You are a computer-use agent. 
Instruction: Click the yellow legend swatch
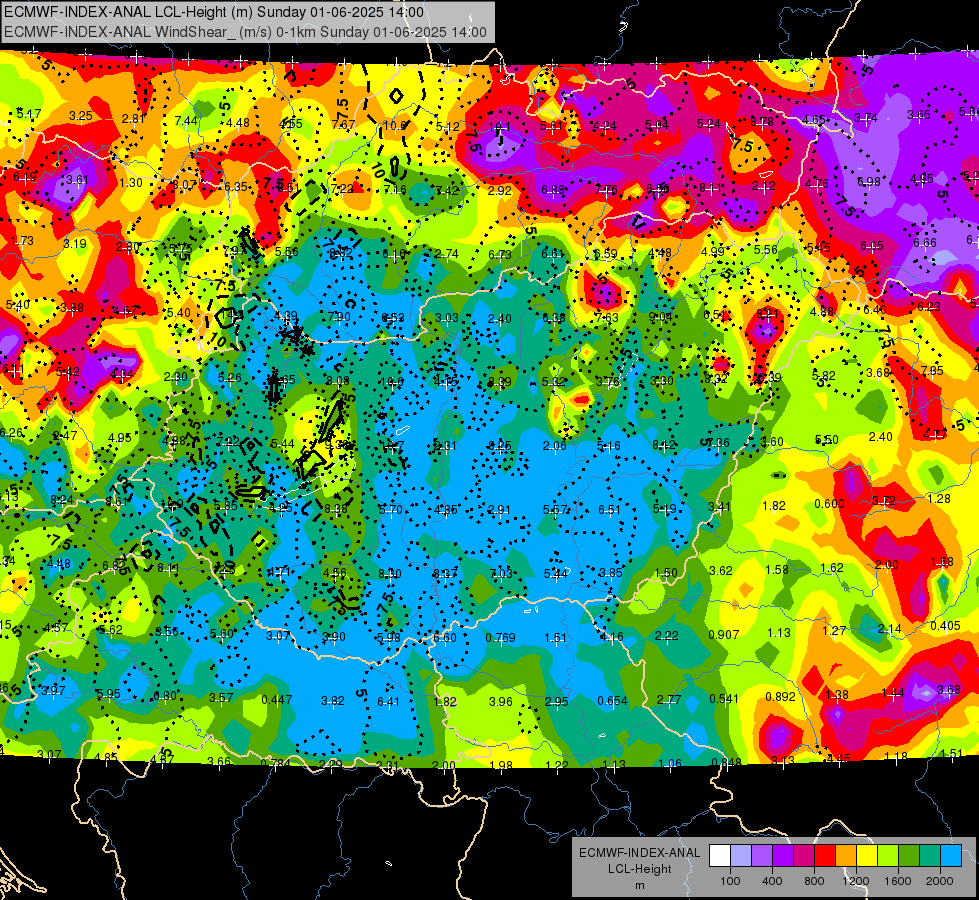[867, 856]
